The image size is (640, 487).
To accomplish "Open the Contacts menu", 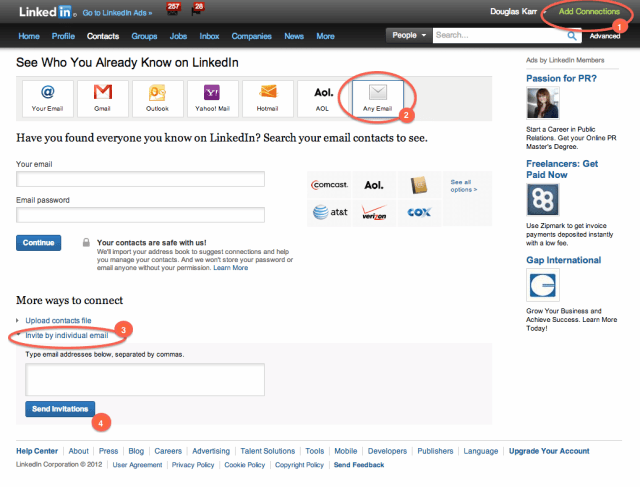I will coord(103,36).
